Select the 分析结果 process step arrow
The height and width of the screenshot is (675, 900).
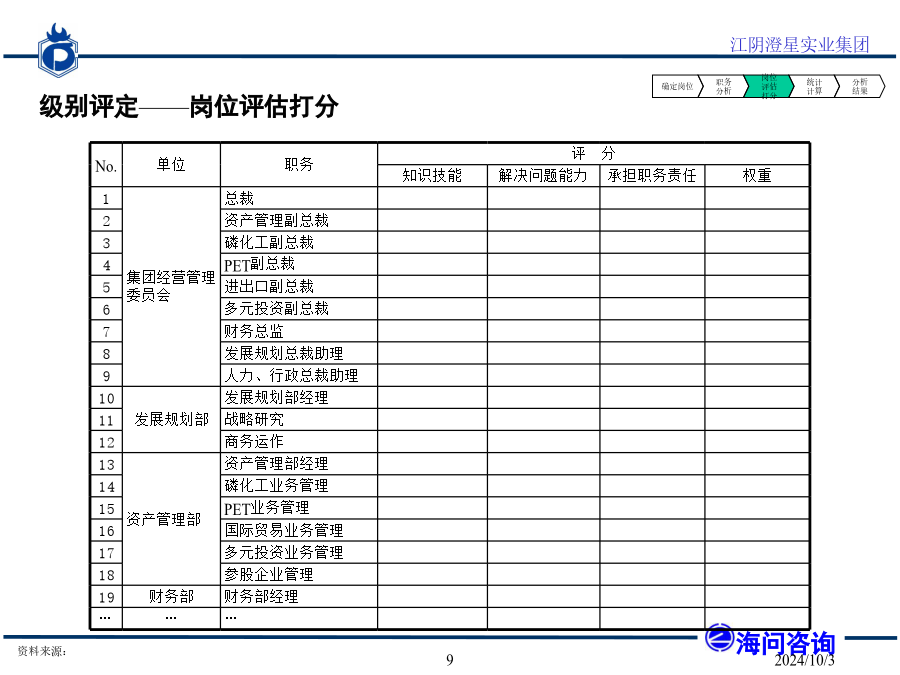point(859,87)
